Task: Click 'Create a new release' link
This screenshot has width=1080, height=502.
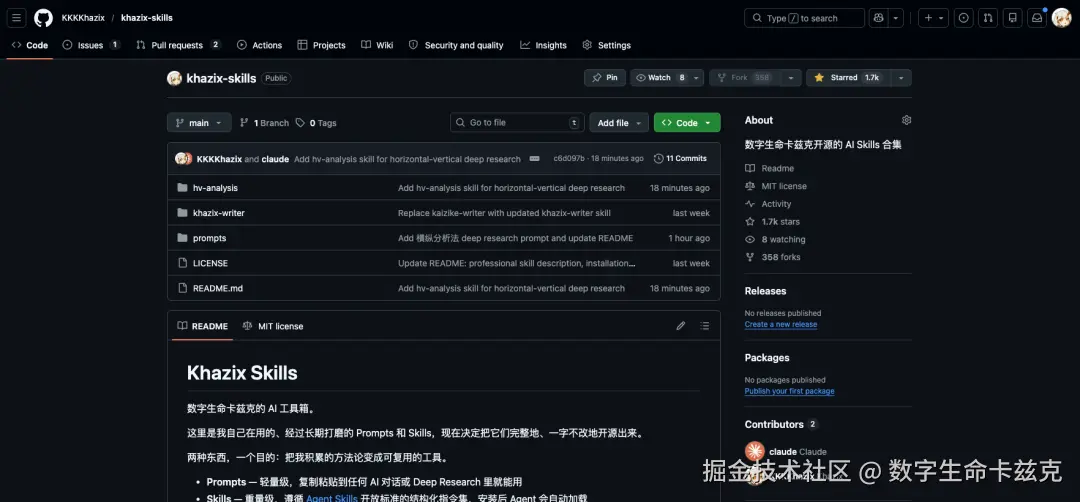Action: click(x=780, y=324)
